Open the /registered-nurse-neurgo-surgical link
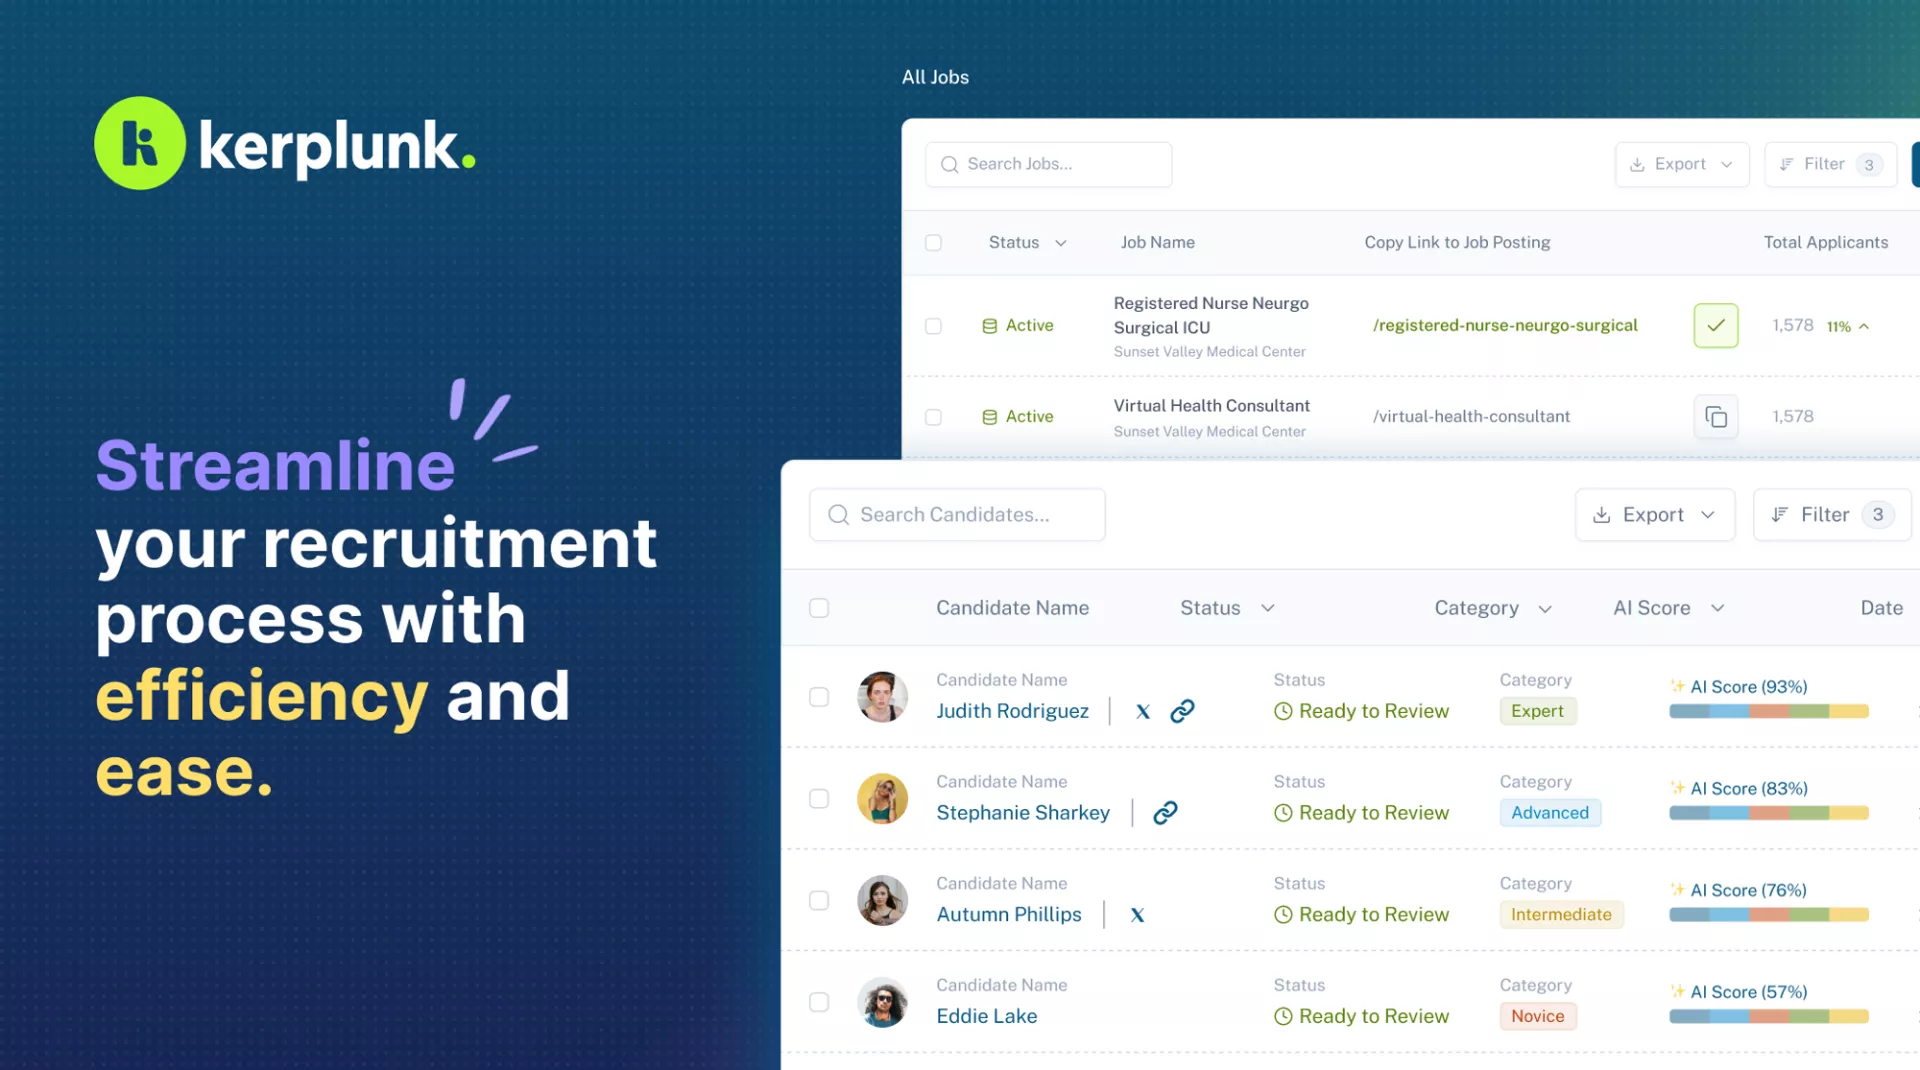 click(1504, 325)
